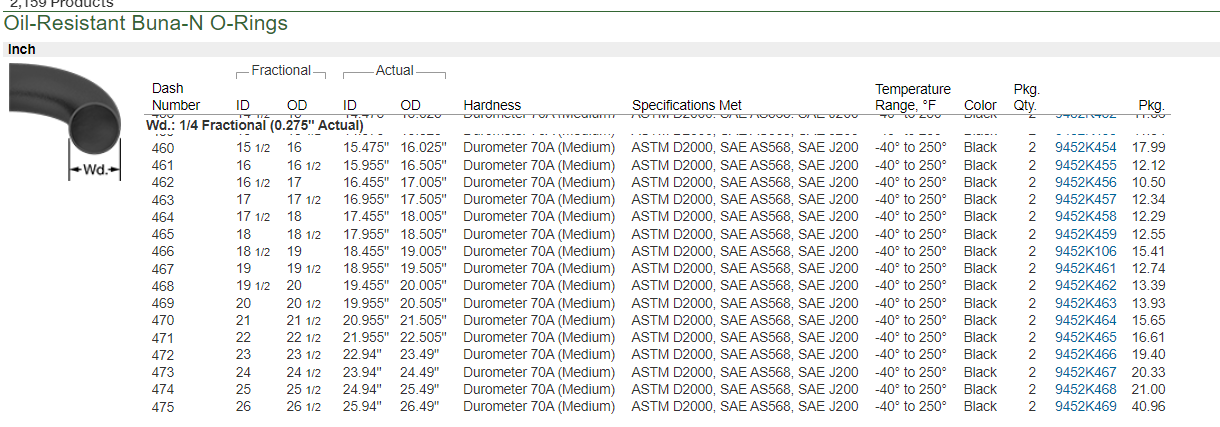Open part number 9452K458 link
Screen dimensions: 1220x427
click(1086, 217)
